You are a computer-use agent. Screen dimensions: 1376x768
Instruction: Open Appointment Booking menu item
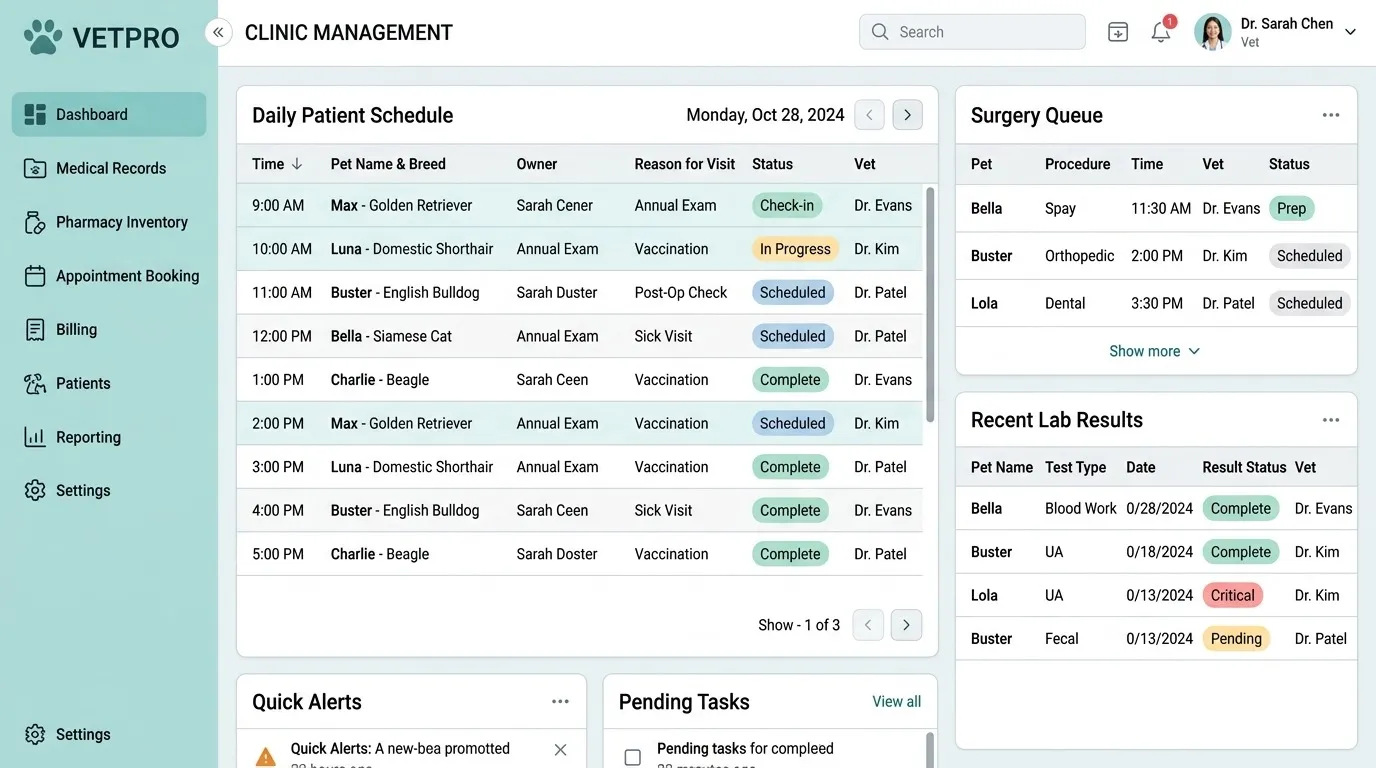click(x=109, y=276)
